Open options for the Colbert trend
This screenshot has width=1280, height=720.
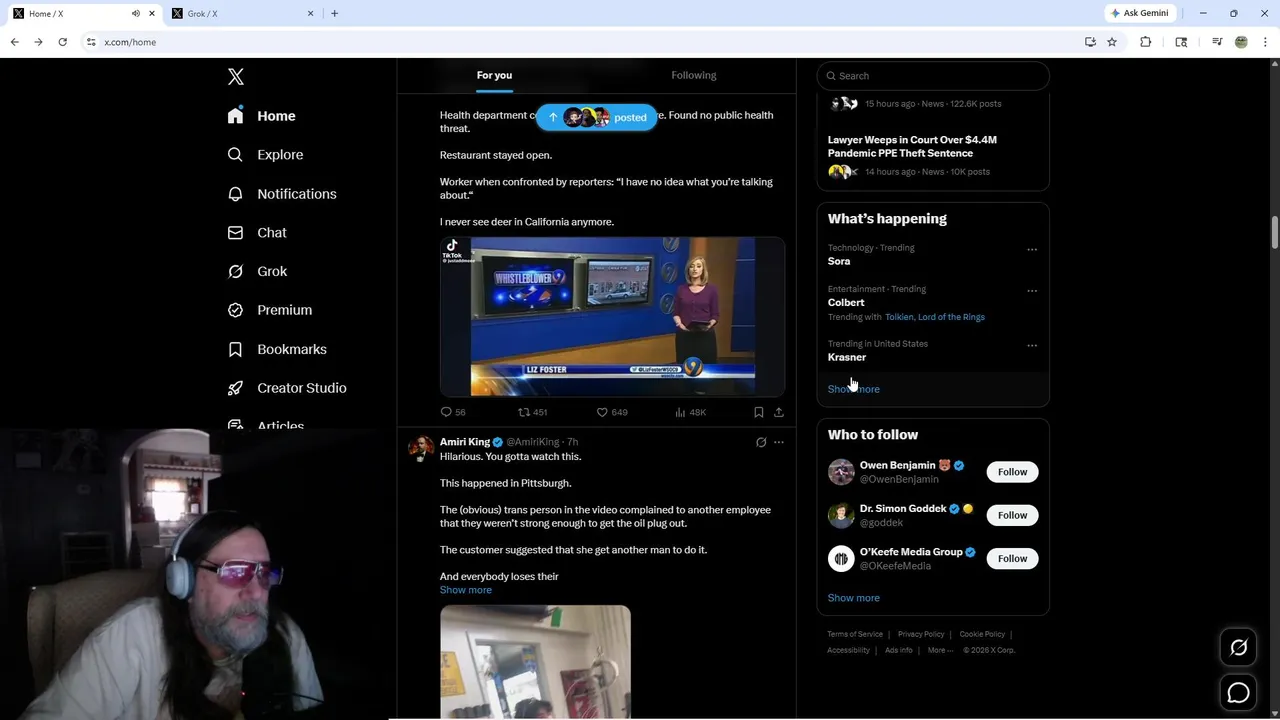tap(1032, 291)
